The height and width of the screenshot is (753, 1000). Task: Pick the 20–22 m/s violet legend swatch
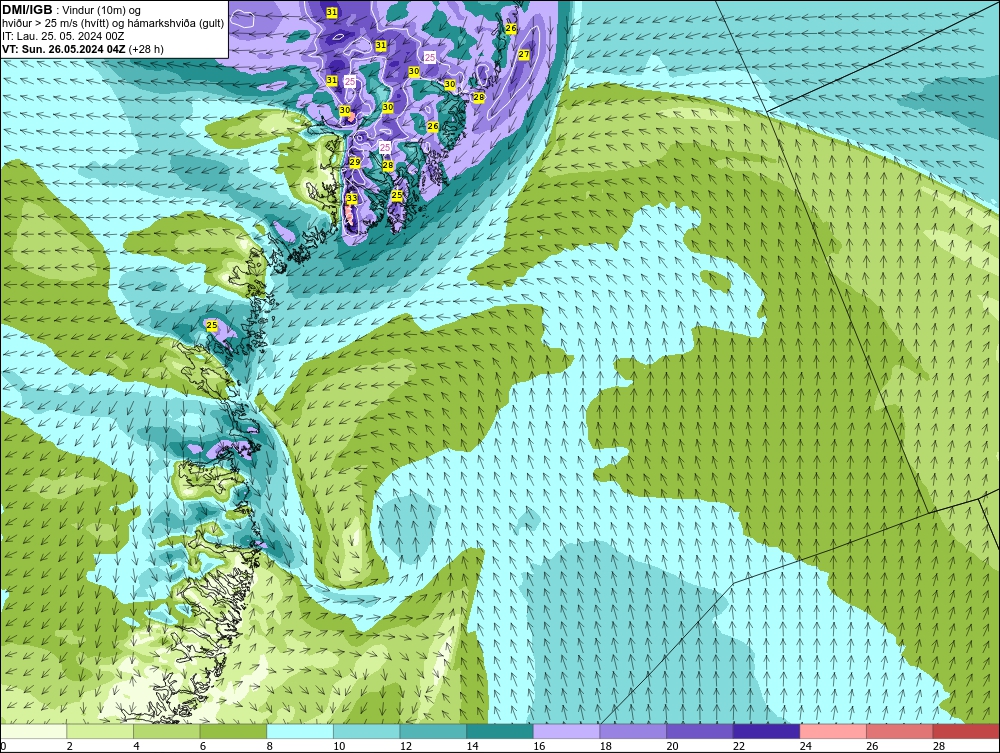[x=700, y=731]
